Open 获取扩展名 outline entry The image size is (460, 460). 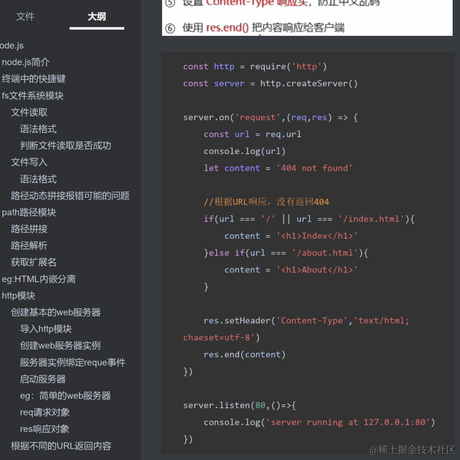click(34, 262)
